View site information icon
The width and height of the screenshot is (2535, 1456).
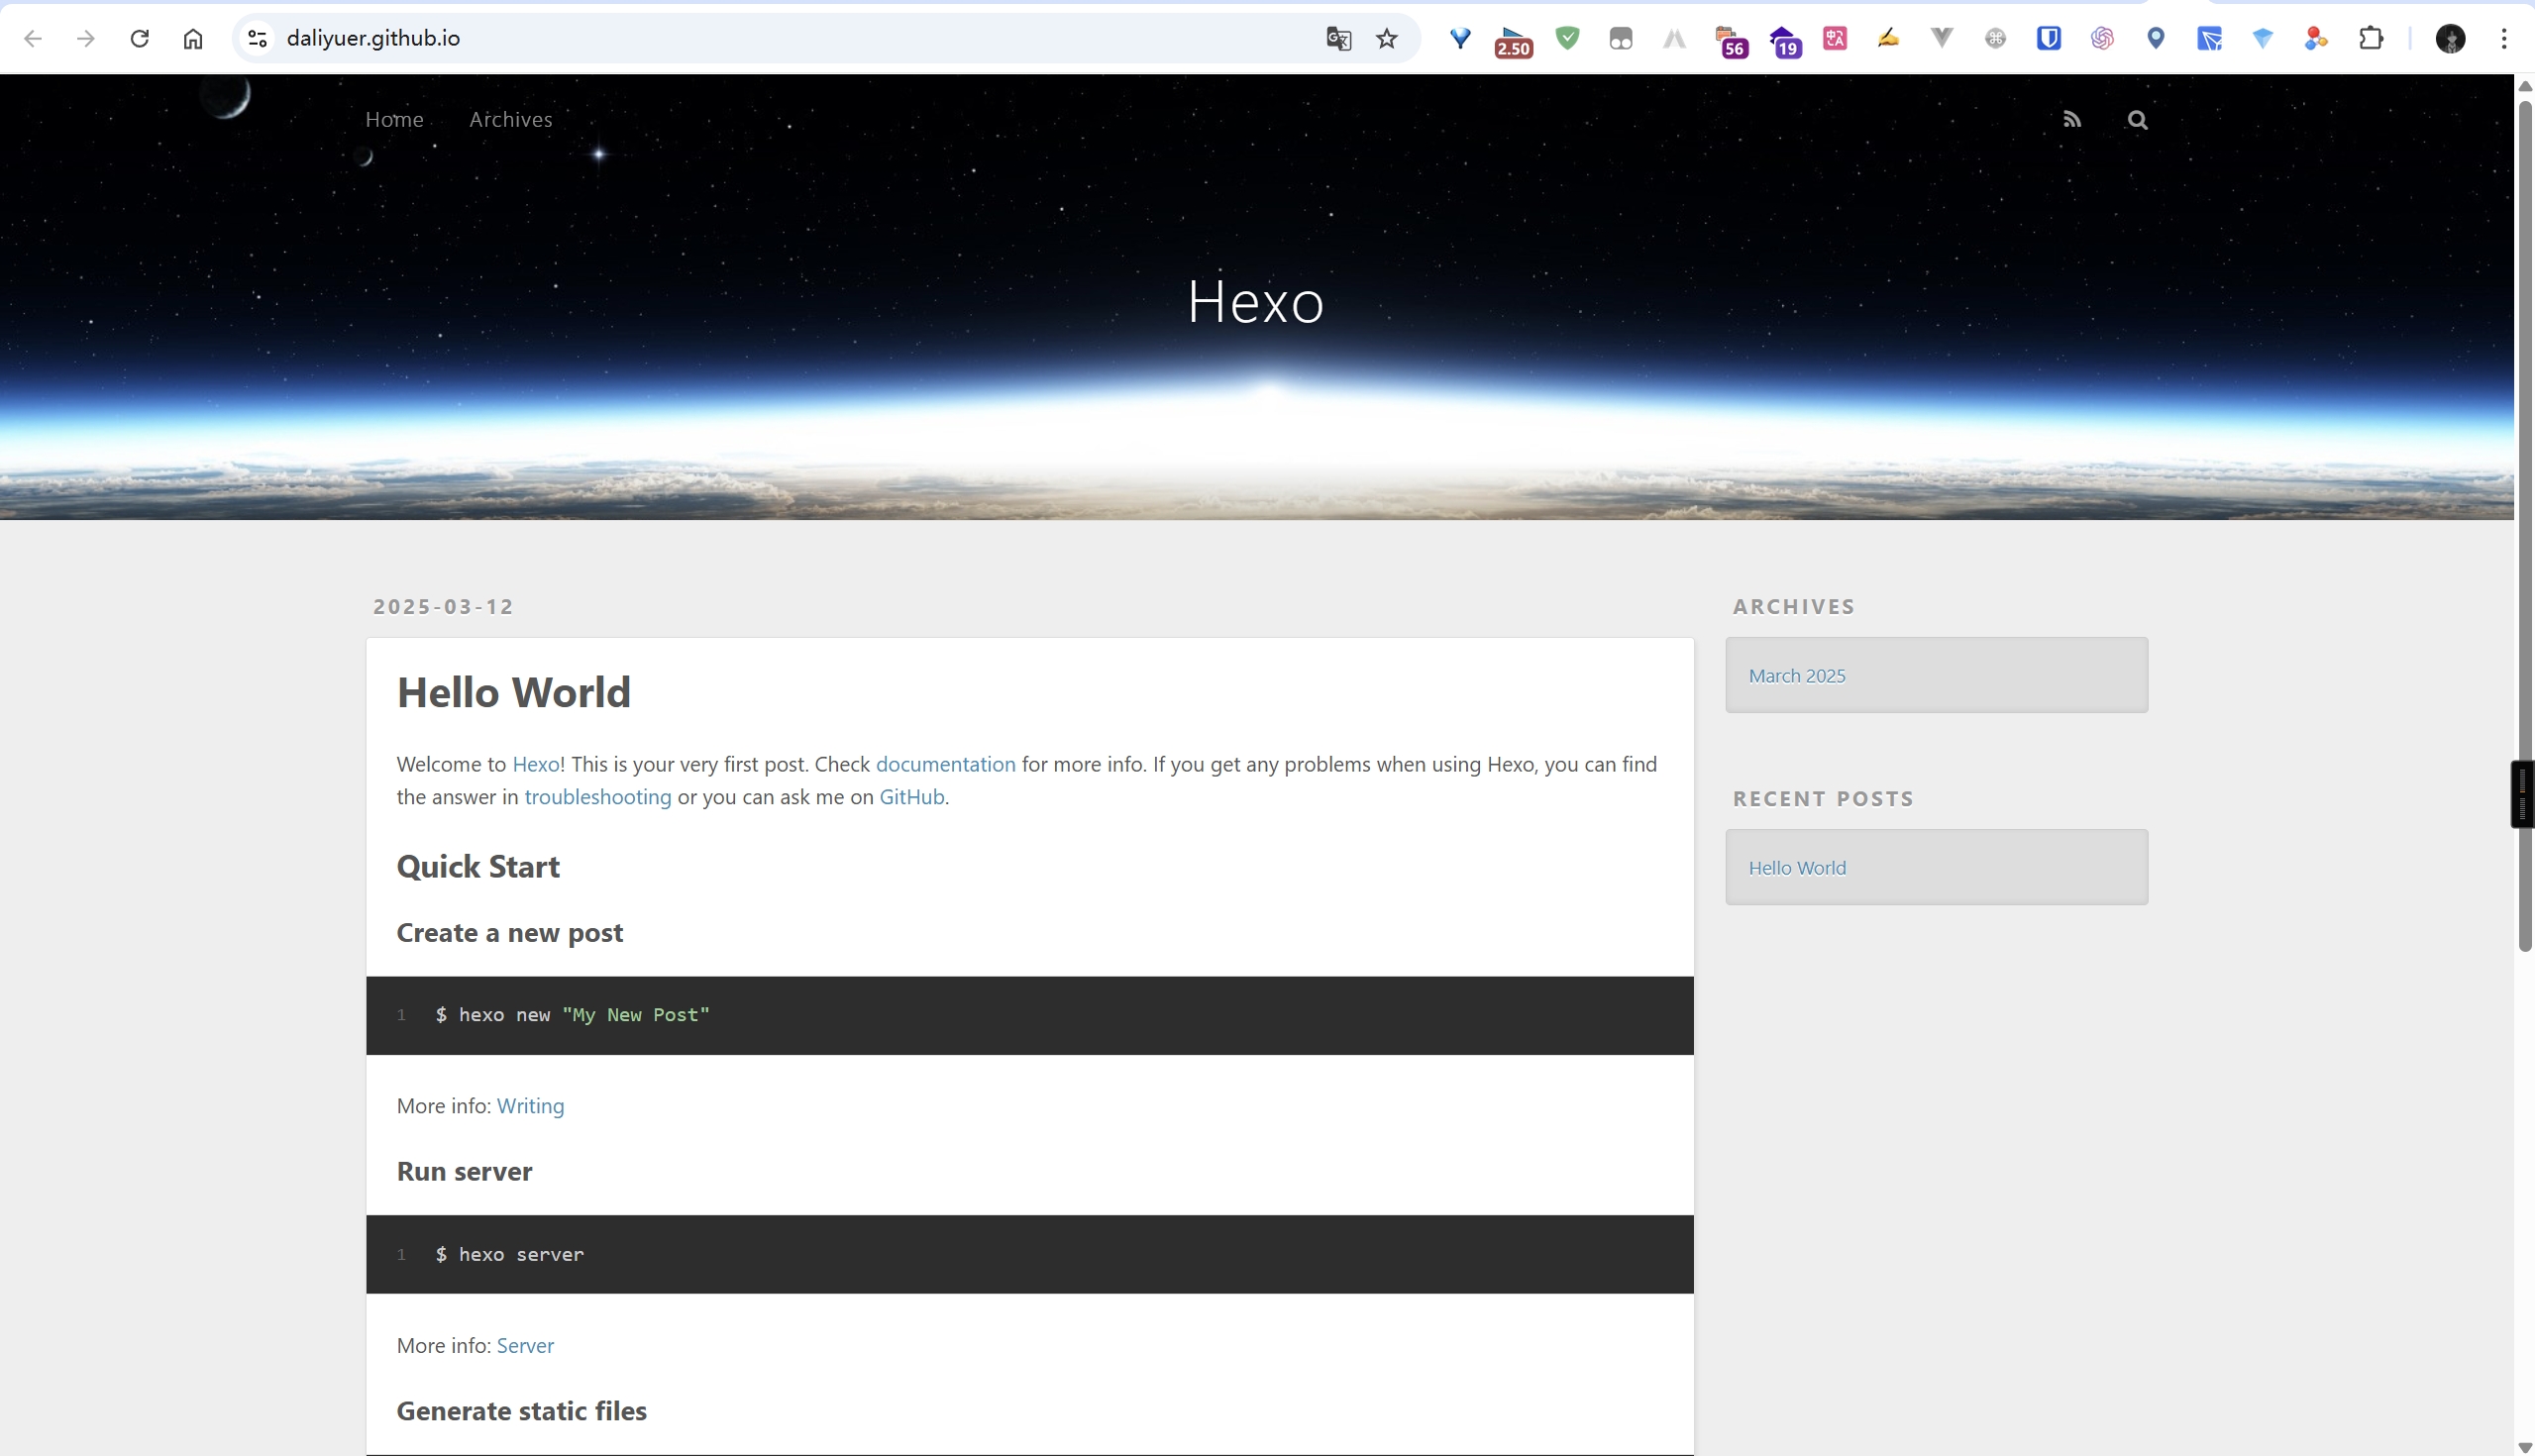[x=257, y=39]
